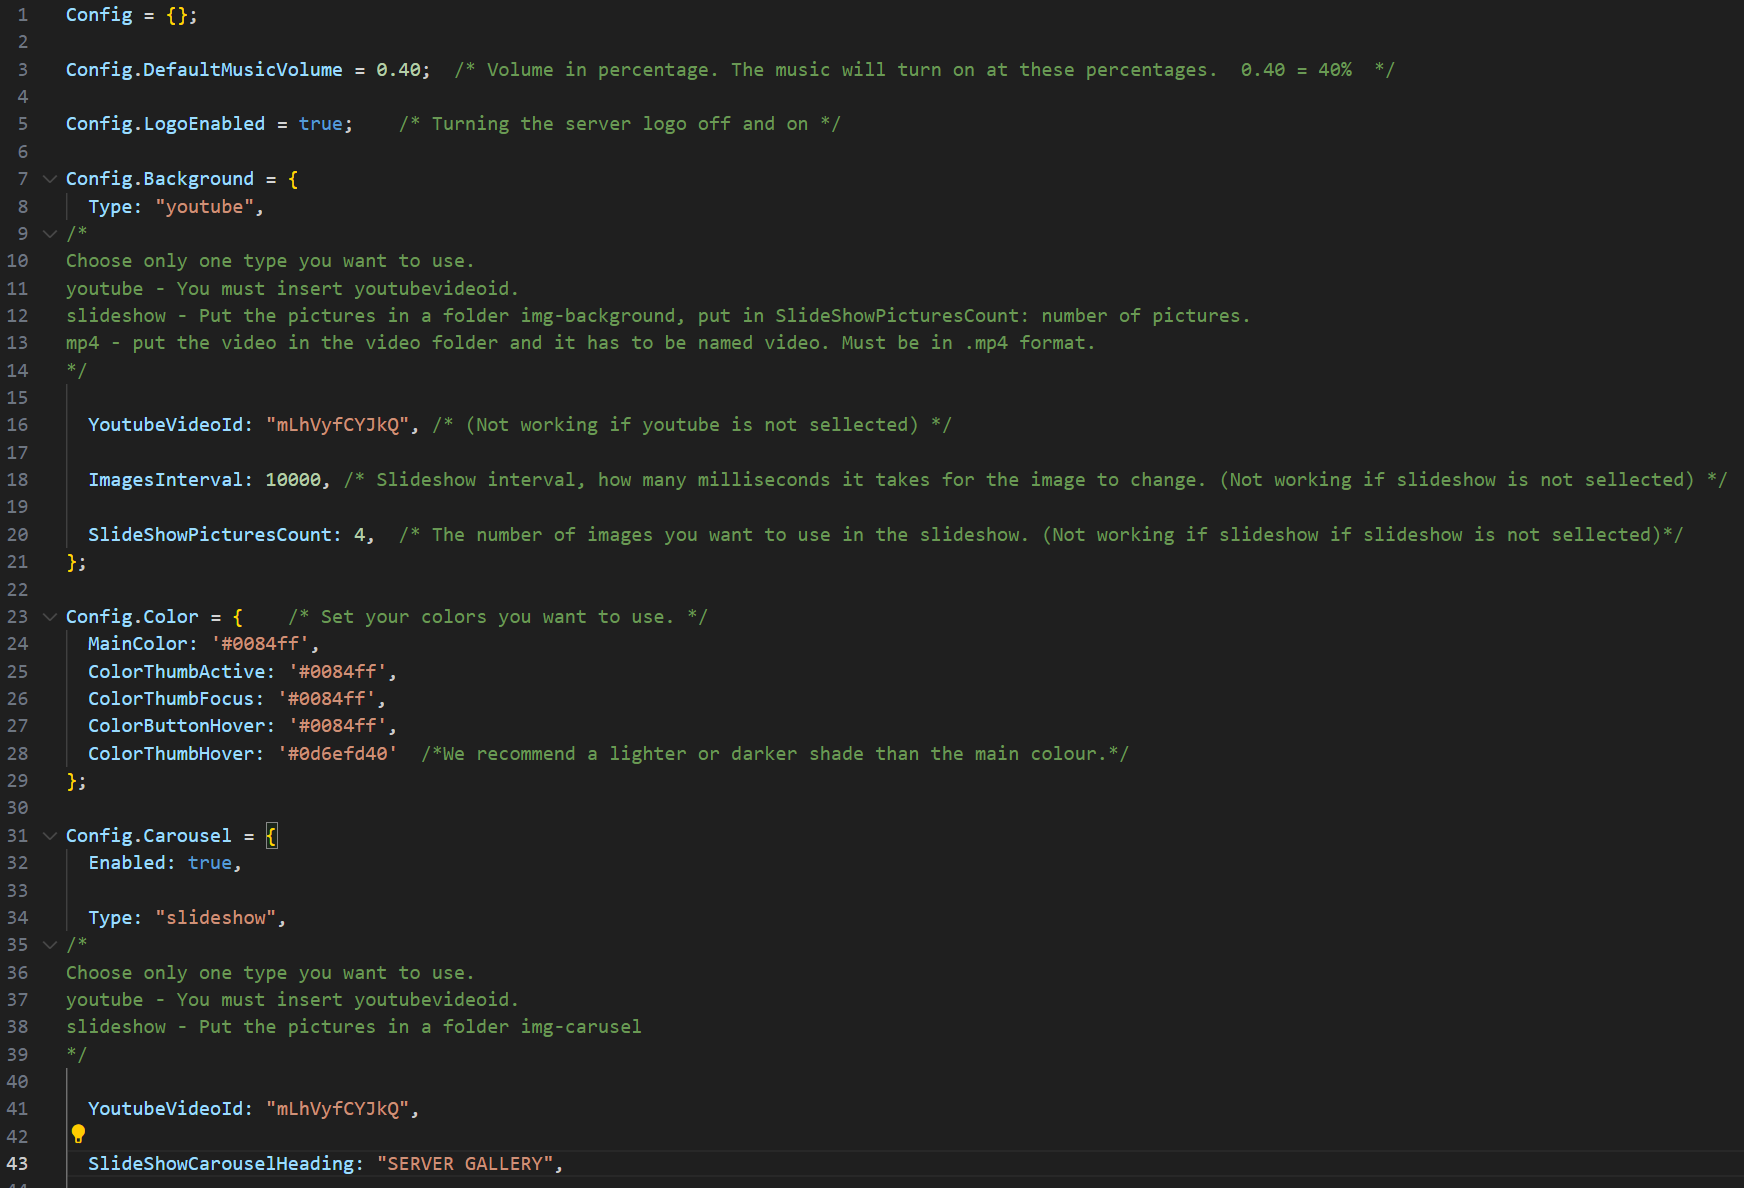This screenshot has width=1744, height=1188.
Task: Collapse the comment block starting at line 9
Action: (50, 233)
